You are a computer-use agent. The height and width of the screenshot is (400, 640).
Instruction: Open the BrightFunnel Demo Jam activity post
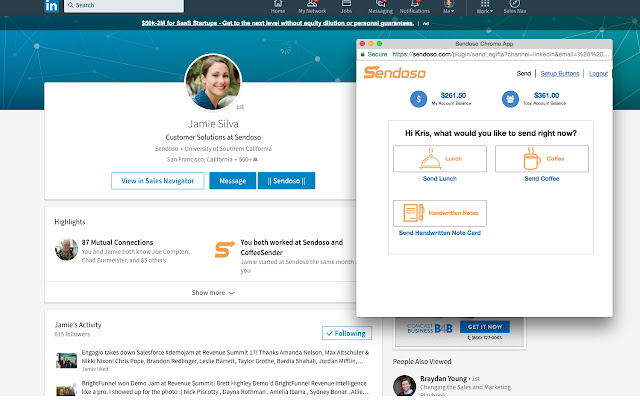point(225,387)
